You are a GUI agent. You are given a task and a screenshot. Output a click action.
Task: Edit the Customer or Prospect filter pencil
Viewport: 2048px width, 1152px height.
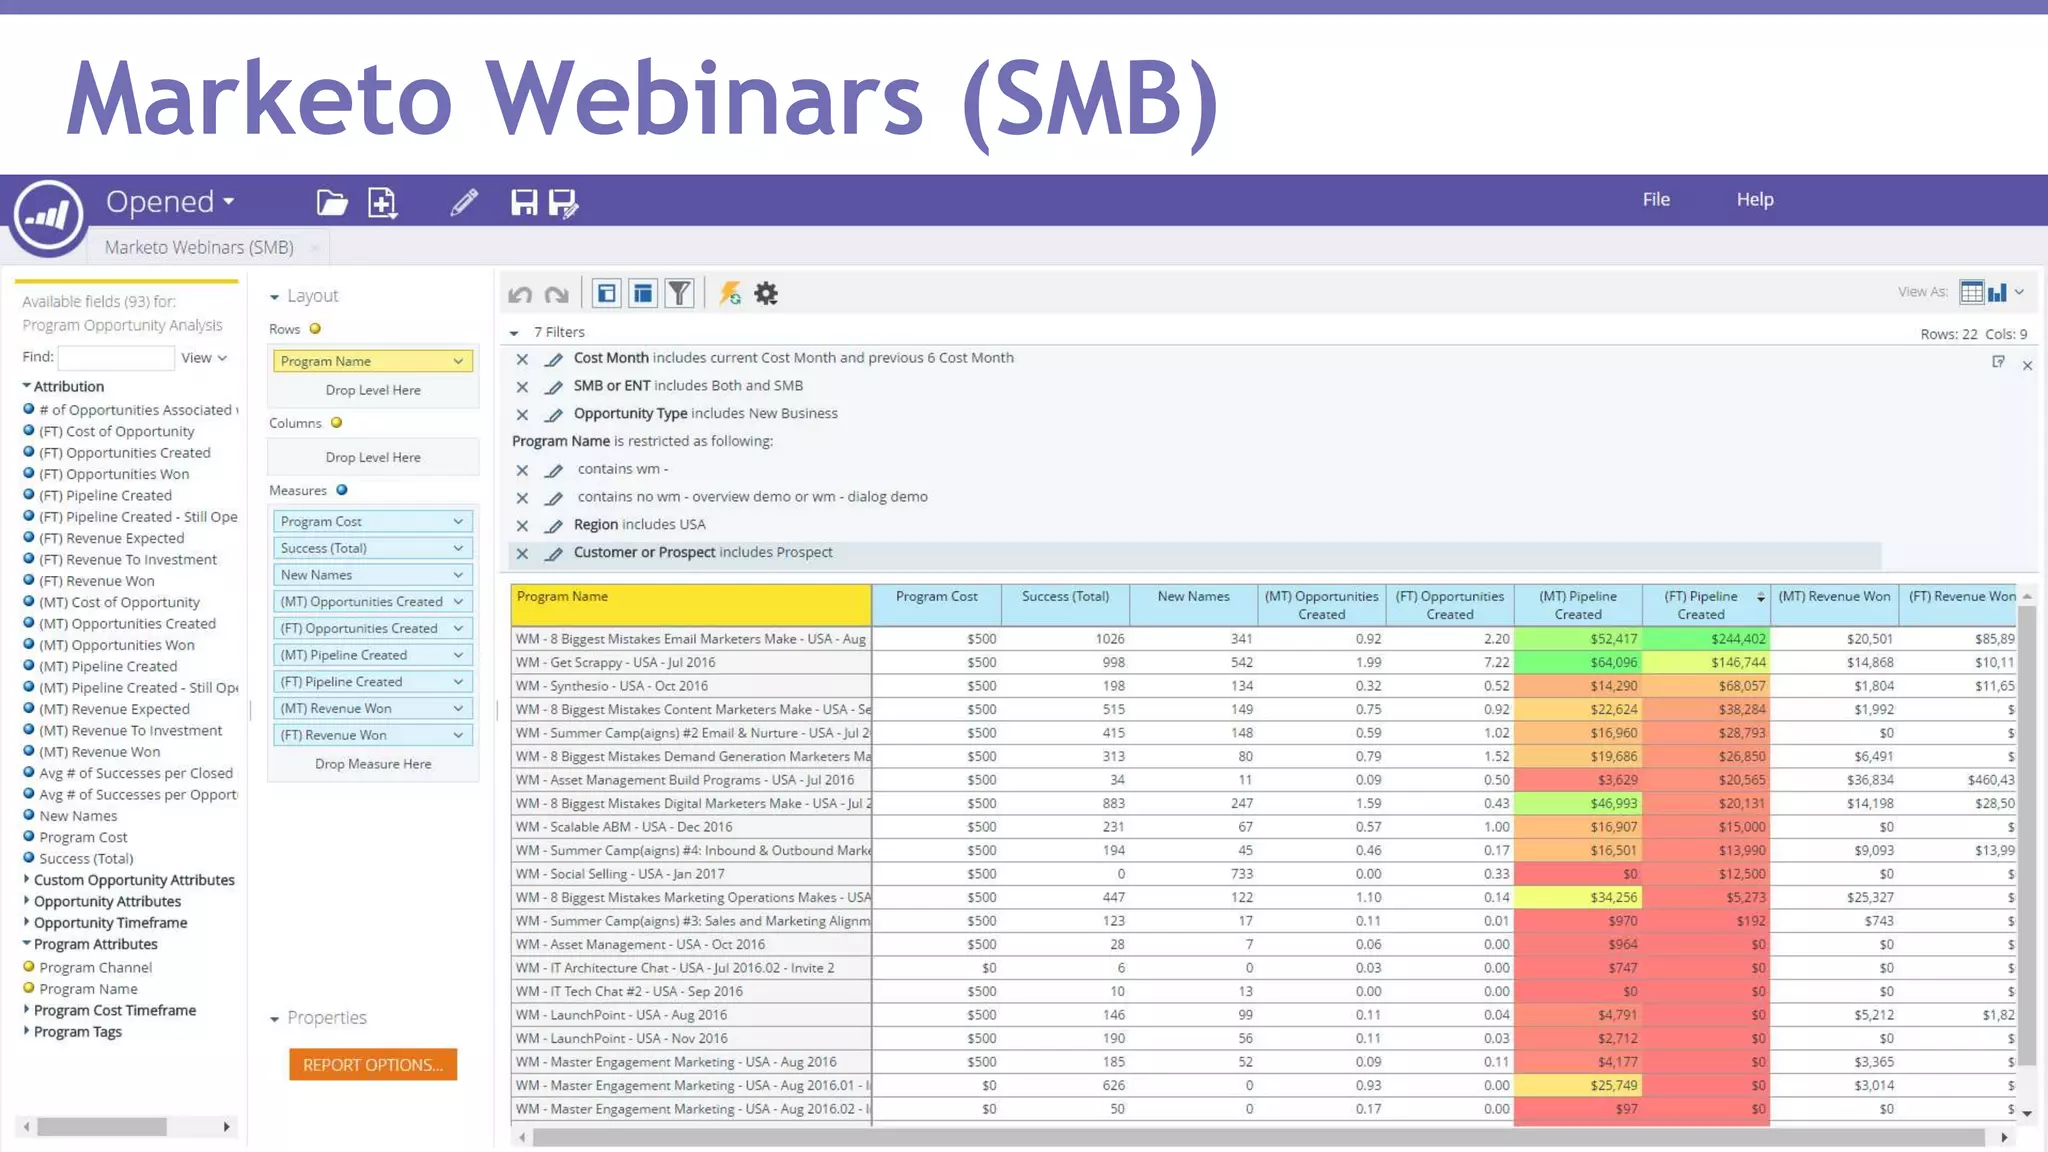(x=553, y=553)
